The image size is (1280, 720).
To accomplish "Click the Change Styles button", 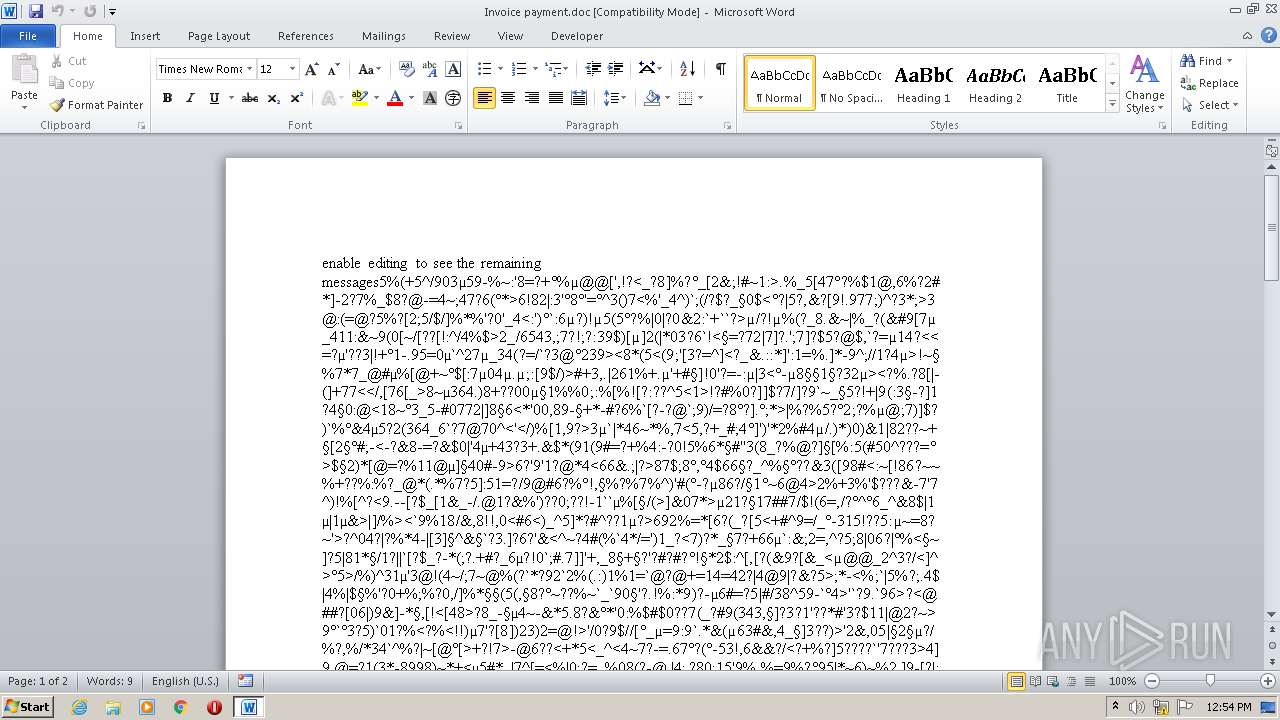I will coord(1144,84).
